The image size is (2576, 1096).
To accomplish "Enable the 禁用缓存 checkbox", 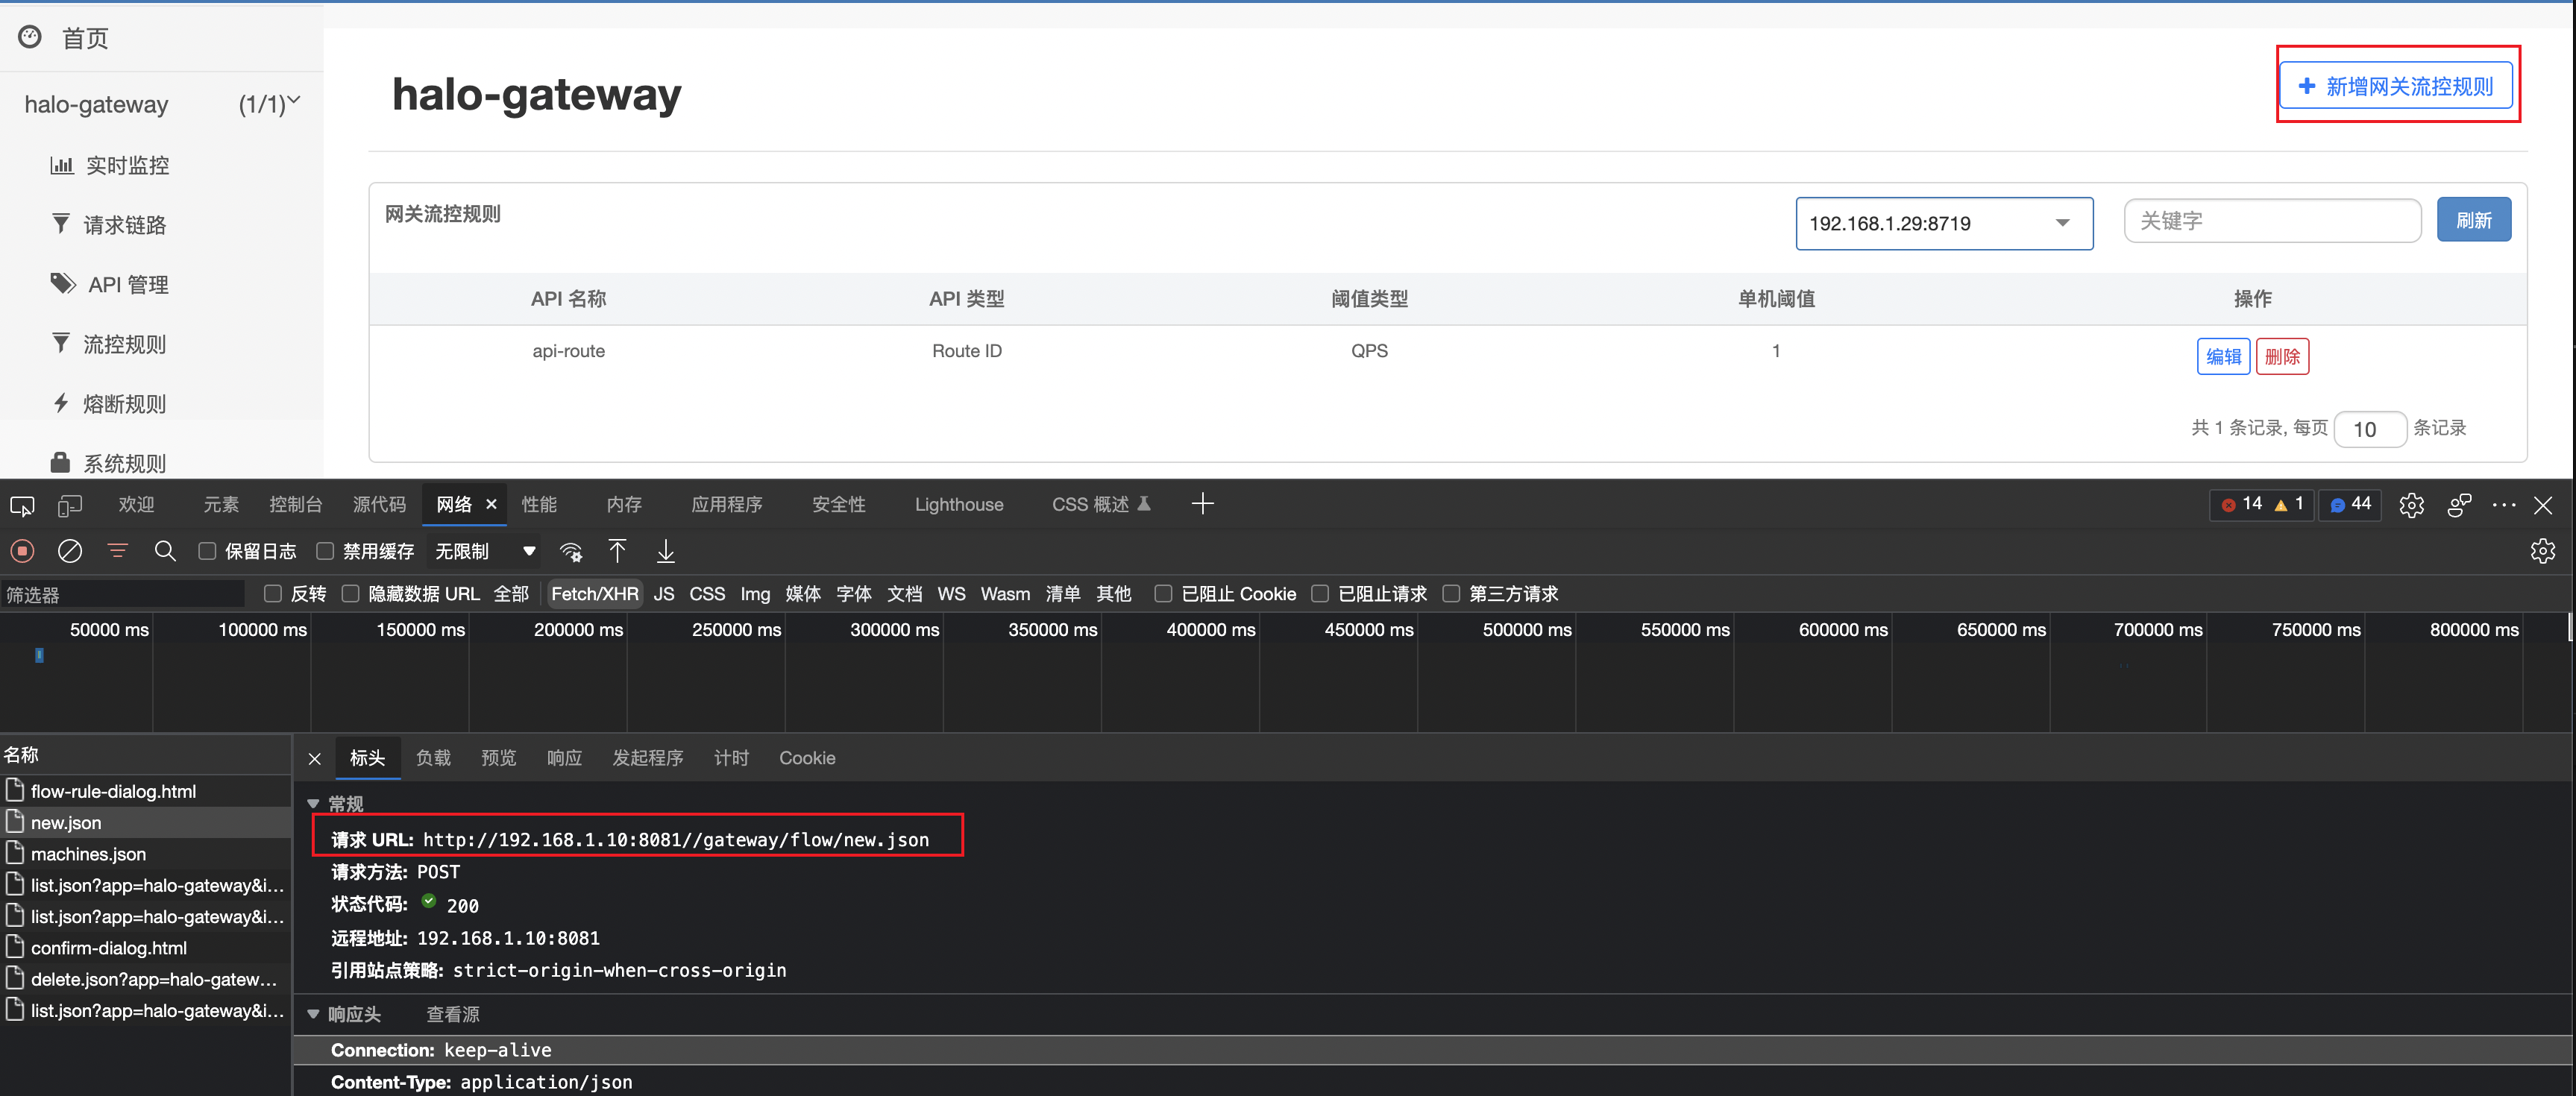I will click(325, 551).
